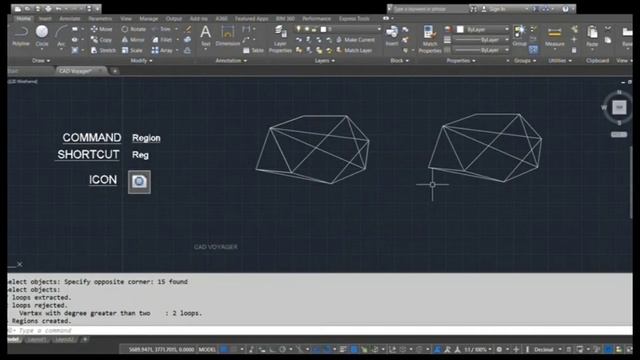
Task: Click the Group tool
Action: 519,35
